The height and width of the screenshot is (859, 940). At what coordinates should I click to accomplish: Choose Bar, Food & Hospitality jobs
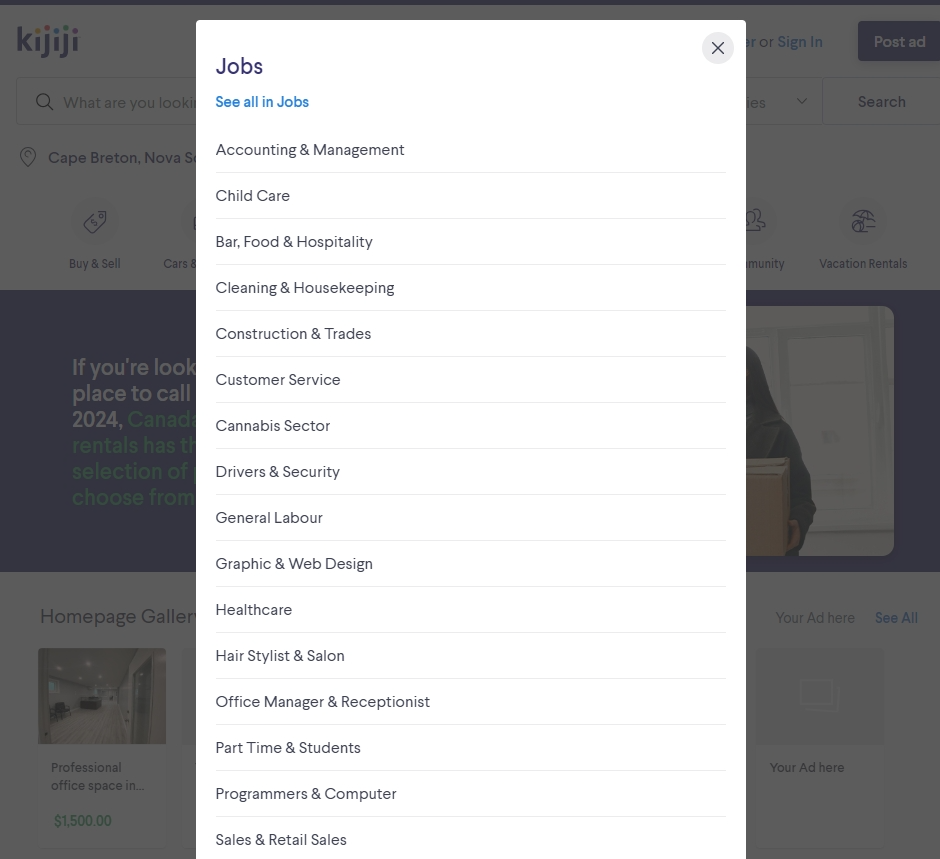[294, 242]
